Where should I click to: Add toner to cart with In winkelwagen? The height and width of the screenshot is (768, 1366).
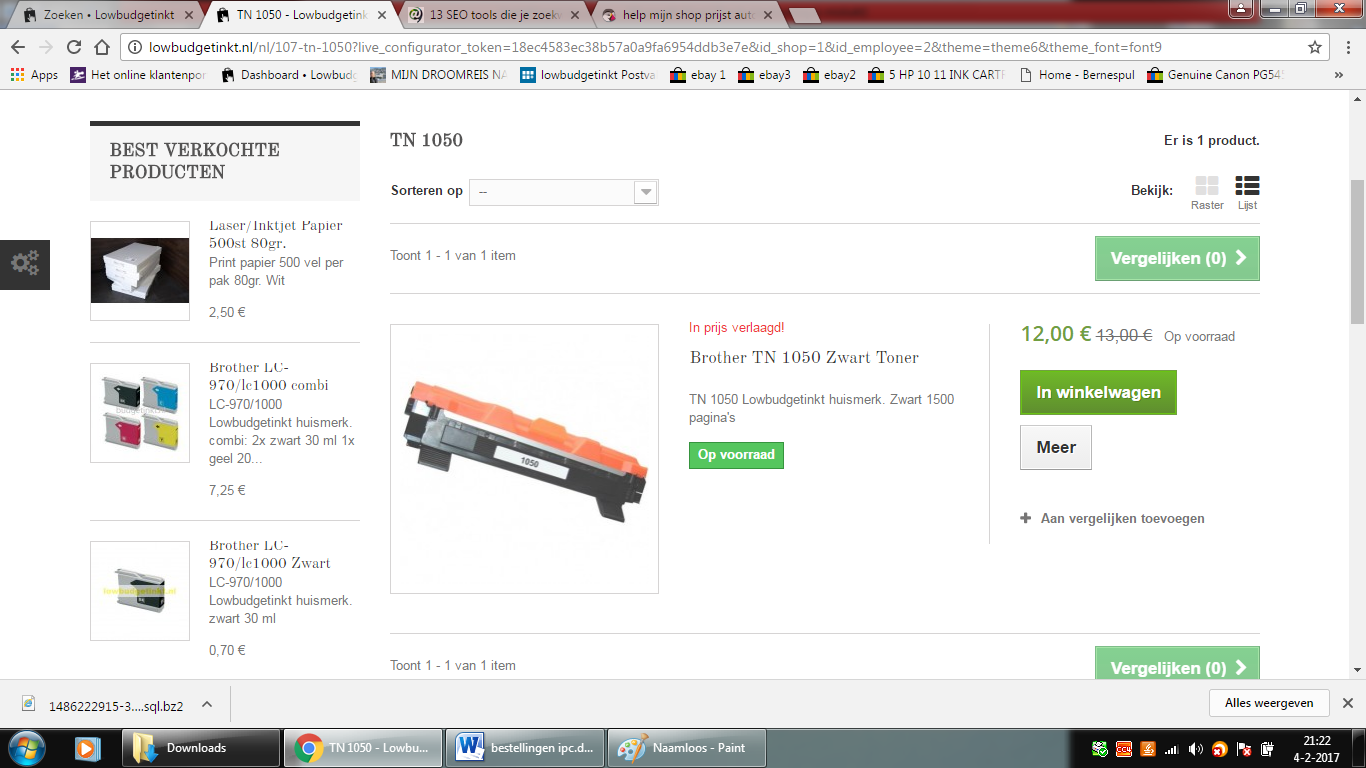(x=1098, y=392)
